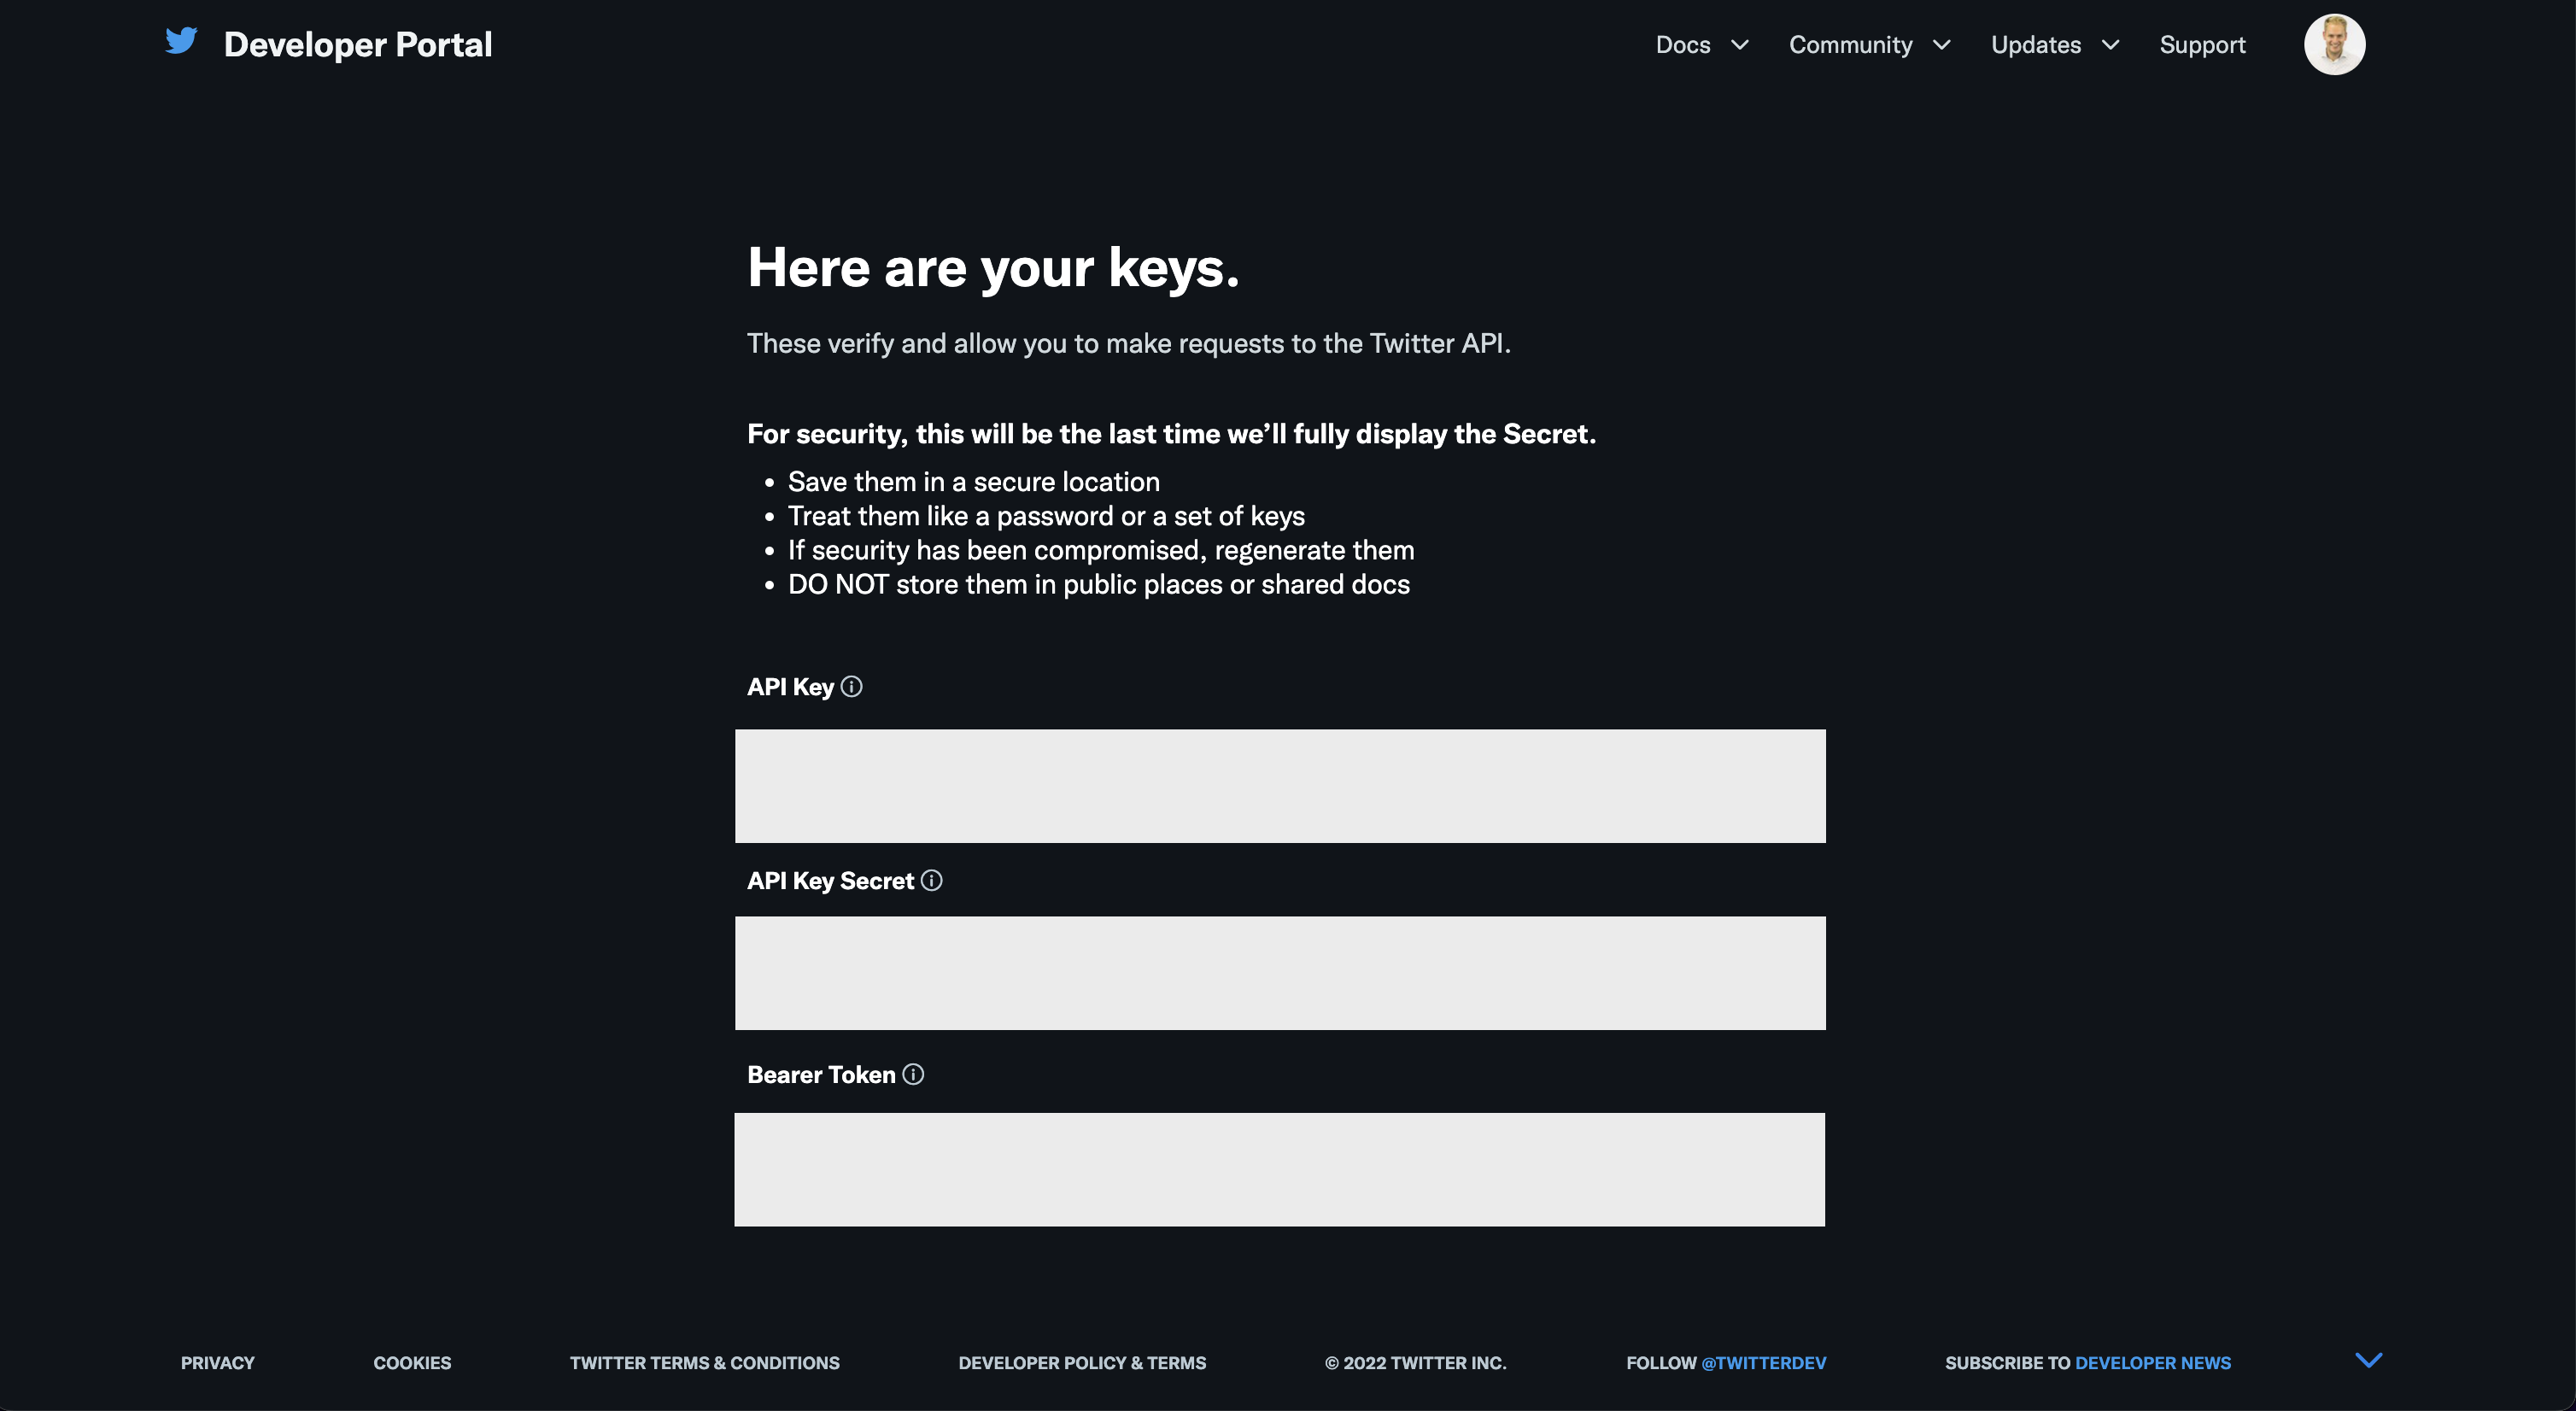Open the Privacy footer link

click(218, 1363)
